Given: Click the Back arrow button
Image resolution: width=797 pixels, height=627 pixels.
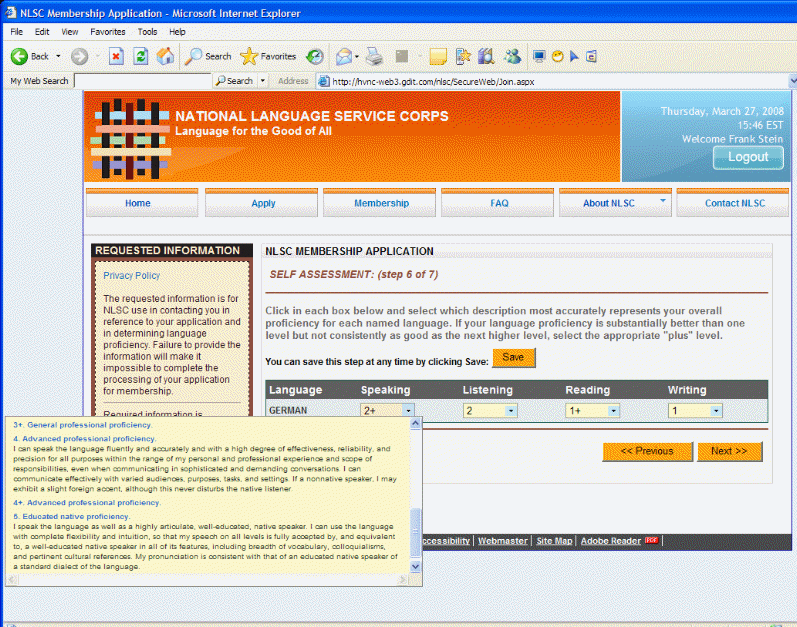Looking at the screenshot, I should (x=29, y=56).
